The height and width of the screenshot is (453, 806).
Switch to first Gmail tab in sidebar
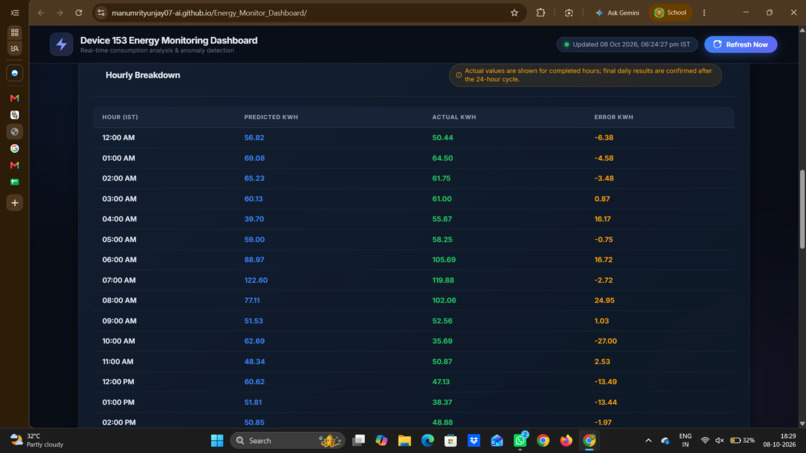pos(15,98)
